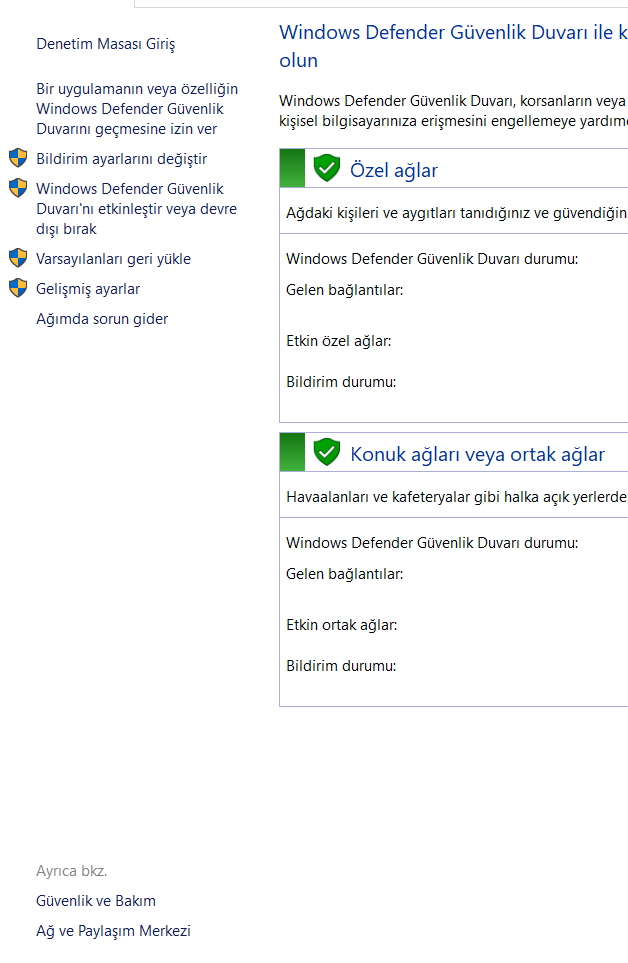The height and width of the screenshot is (963, 628).
Task: Open Duvarı'nı etkinleştir veya devre dışı bırak link
Action: (x=136, y=209)
